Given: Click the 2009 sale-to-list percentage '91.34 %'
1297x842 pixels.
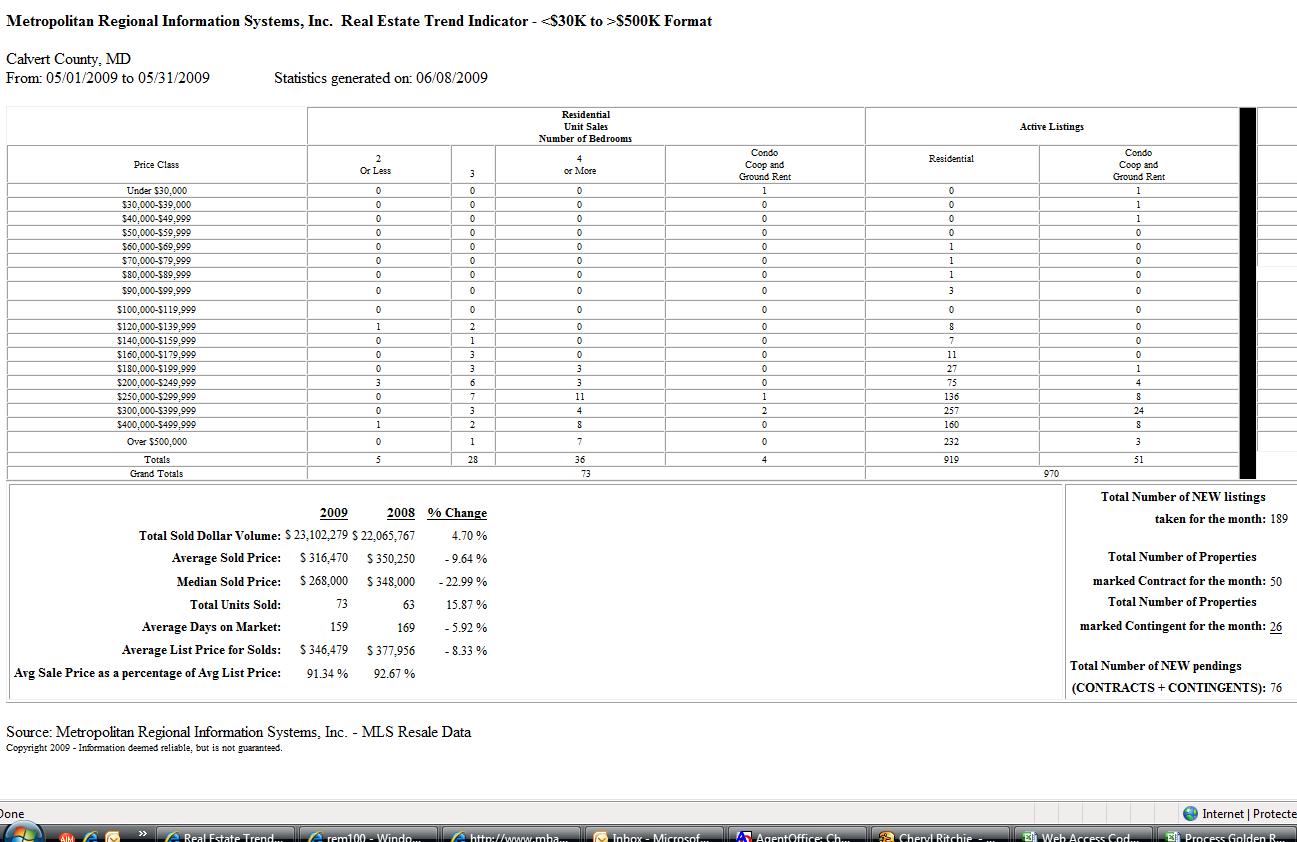Looking at the screenshot, I should tap(327, 673).
